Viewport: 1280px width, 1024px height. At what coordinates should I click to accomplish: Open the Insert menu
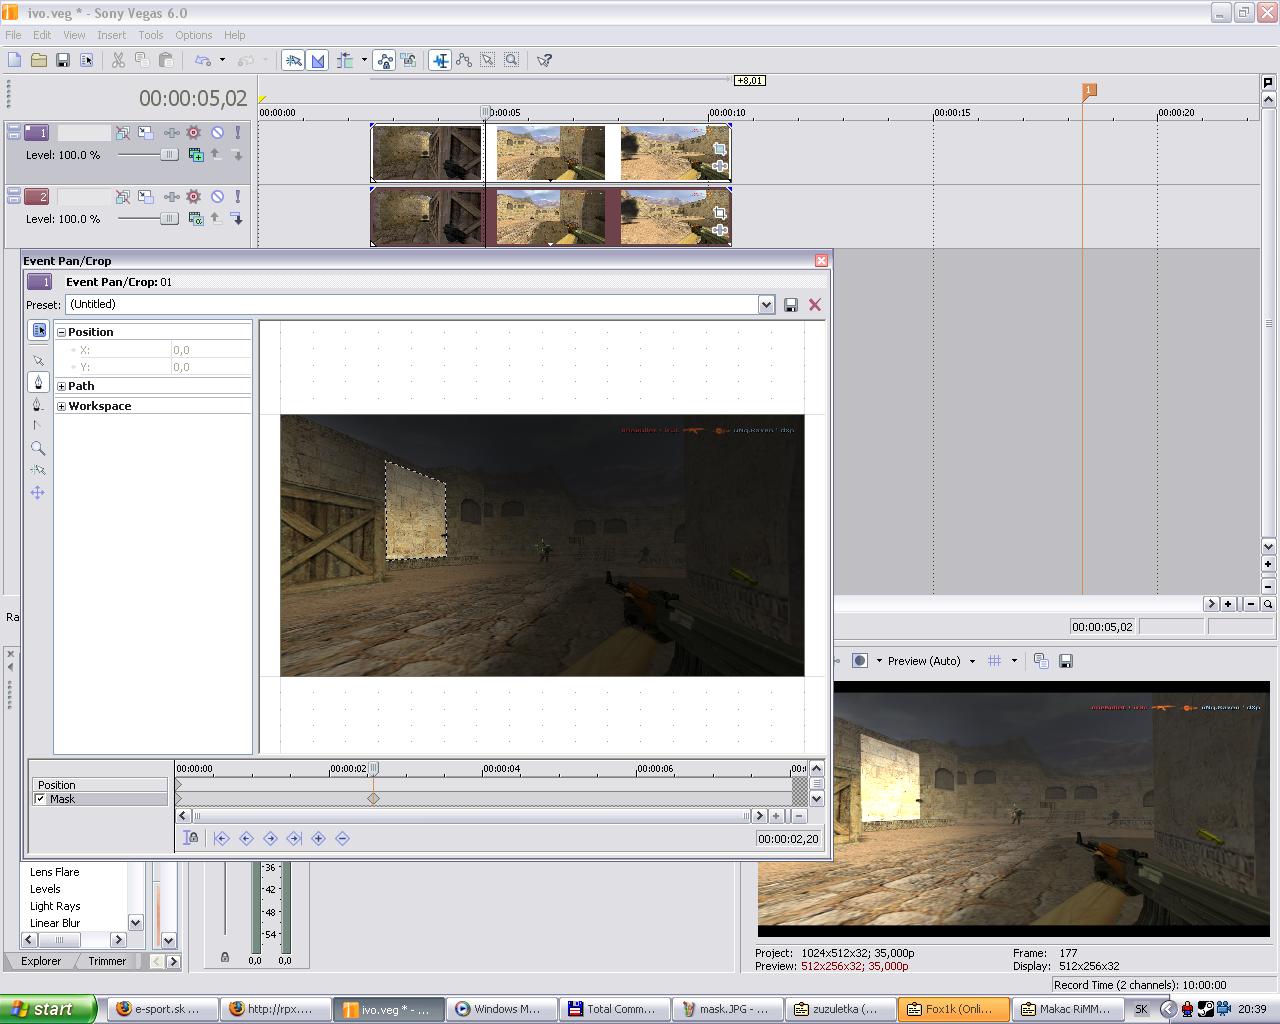pos(112,34)
